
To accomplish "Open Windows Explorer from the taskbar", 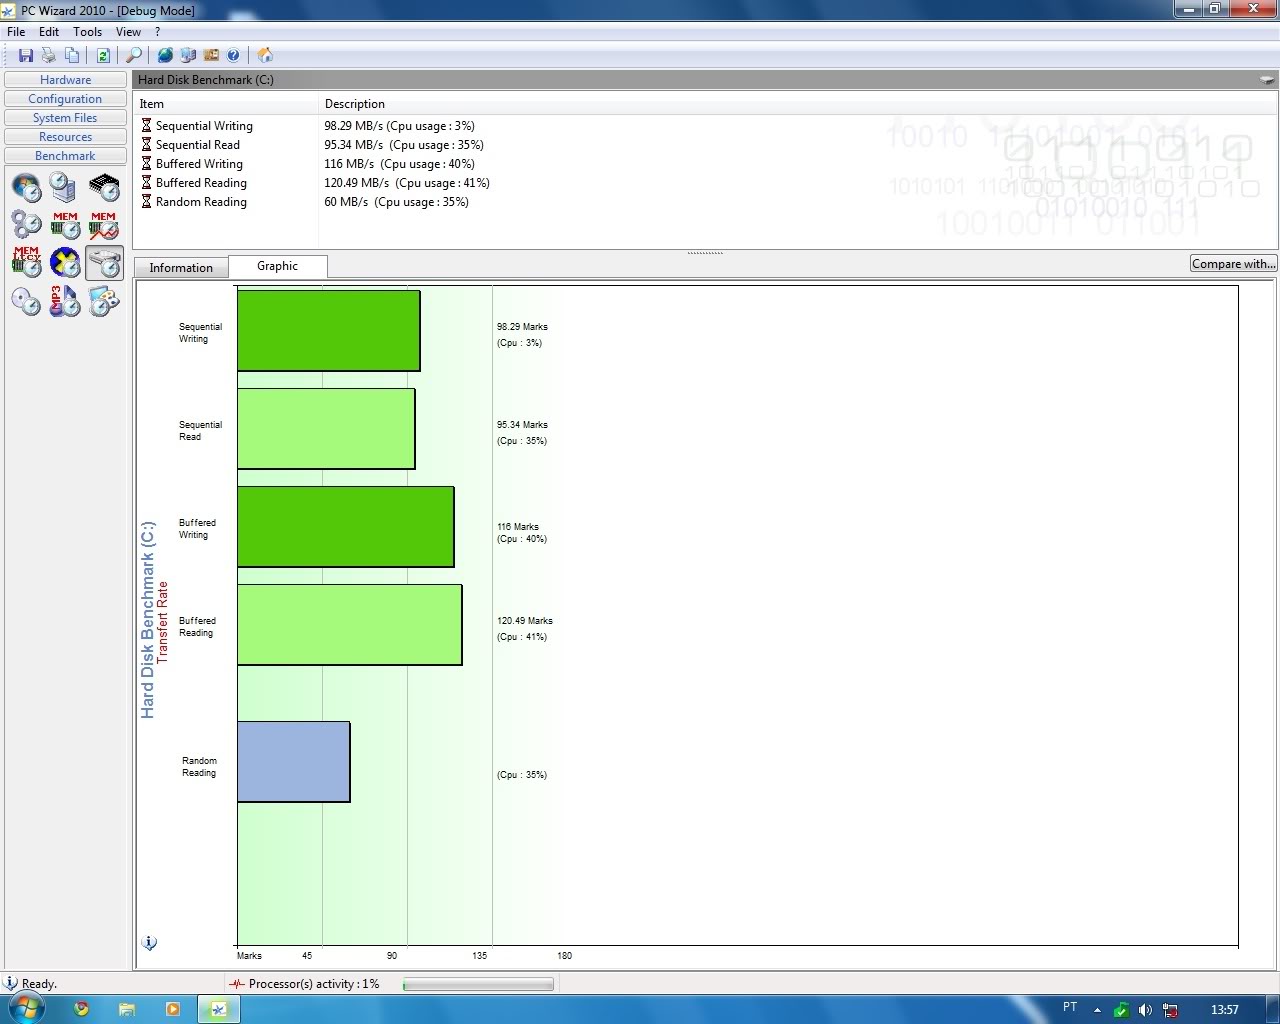I will pyautogui.click(x=127, y=1009).
